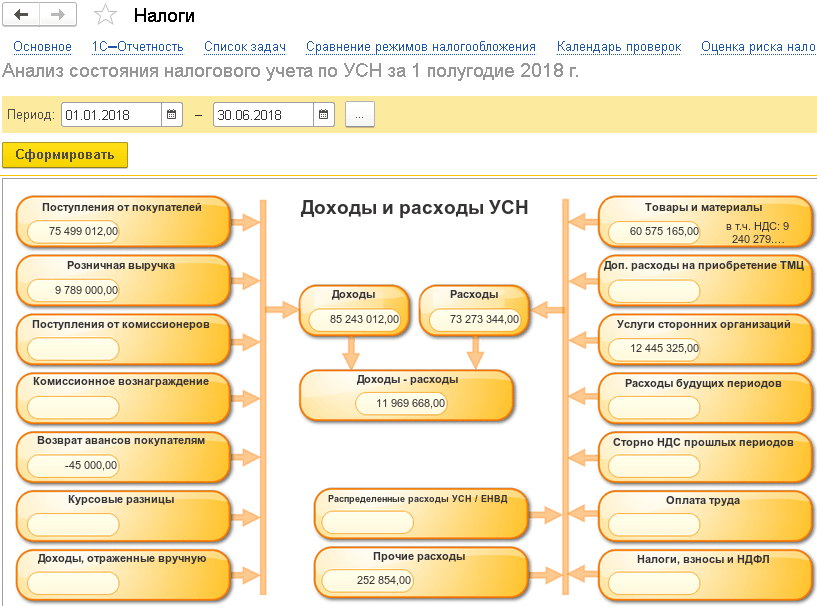
Task: Select the Розничная выручка block
Action: coord(122,279)
